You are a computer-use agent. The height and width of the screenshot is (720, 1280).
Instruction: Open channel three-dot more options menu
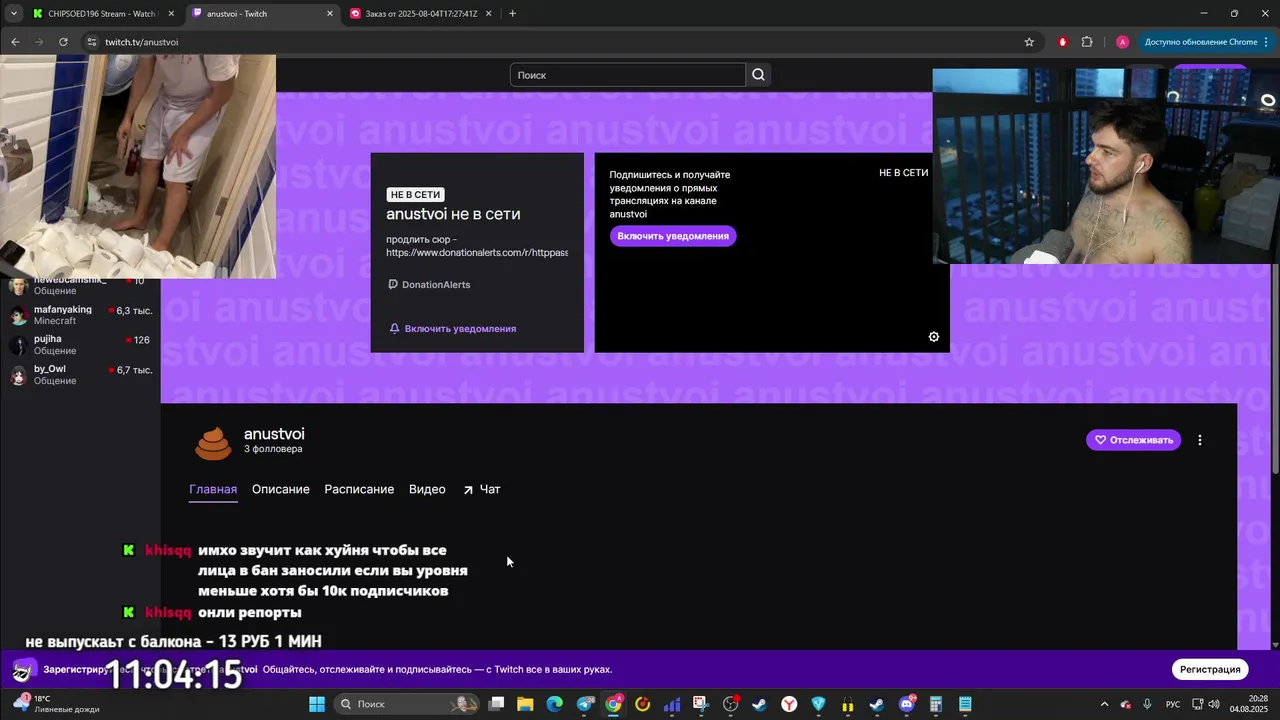click(1200, 440)
